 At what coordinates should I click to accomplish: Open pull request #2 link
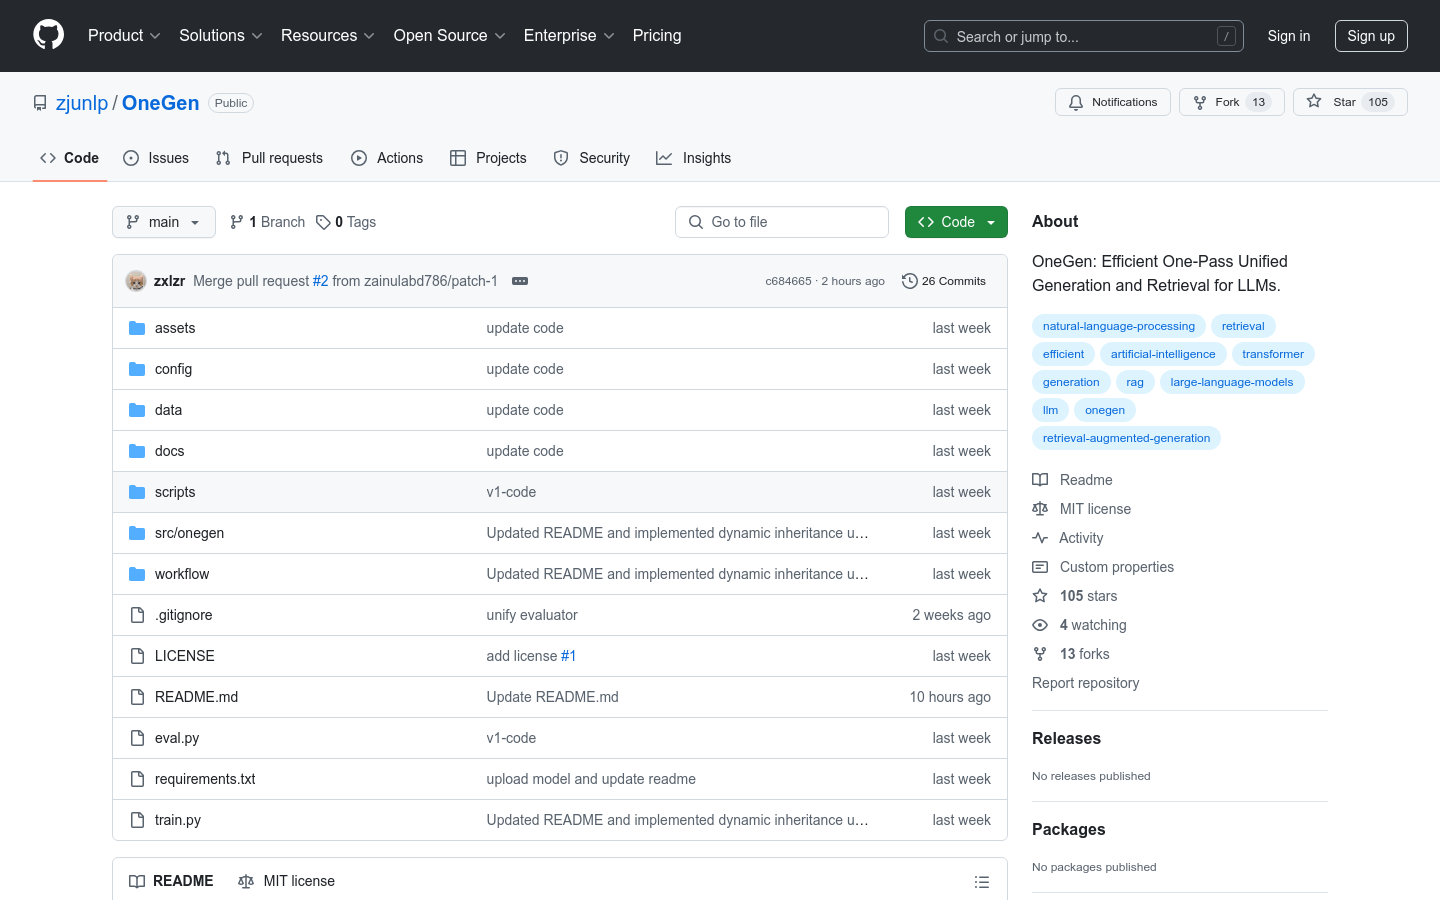[x=321, y=281]
